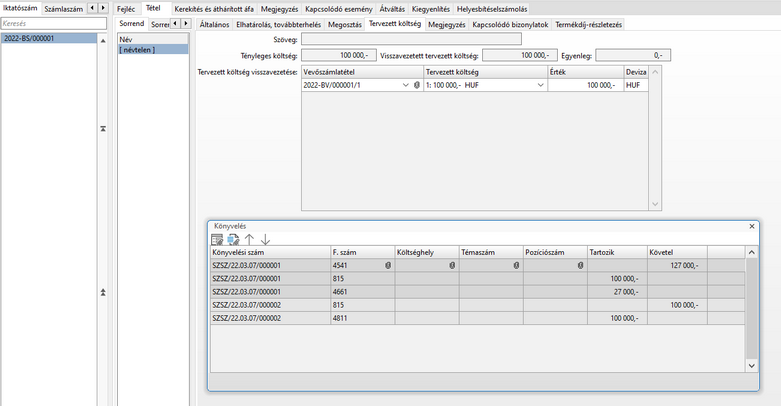This screenshot has width=781, height=406.
Task: Click the first Könyvelés toolbar list icon
Action: 216,239
